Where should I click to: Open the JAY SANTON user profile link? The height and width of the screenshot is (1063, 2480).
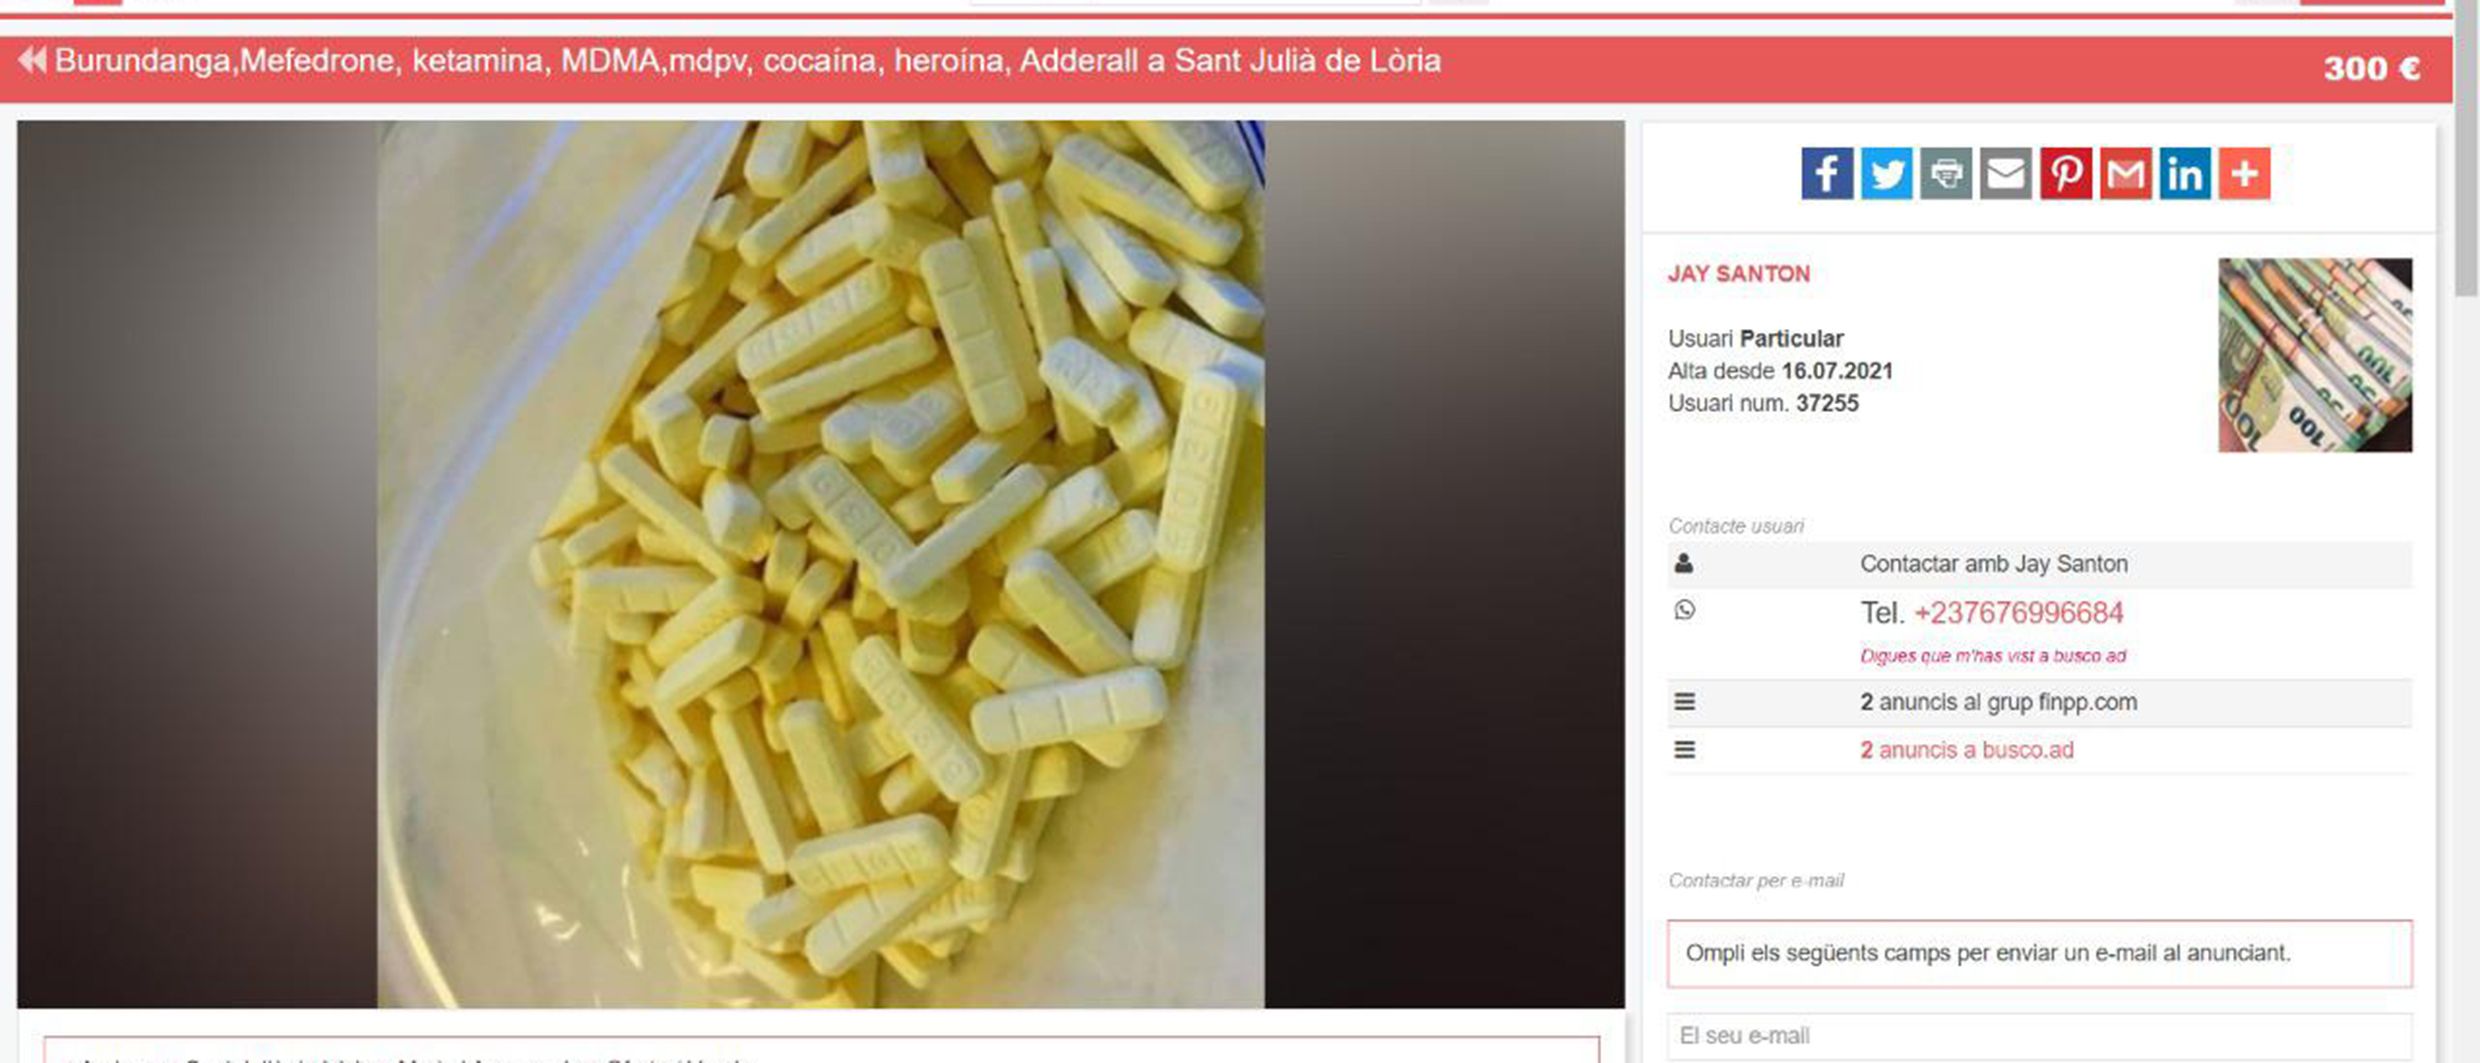(x=1738, y=274)
